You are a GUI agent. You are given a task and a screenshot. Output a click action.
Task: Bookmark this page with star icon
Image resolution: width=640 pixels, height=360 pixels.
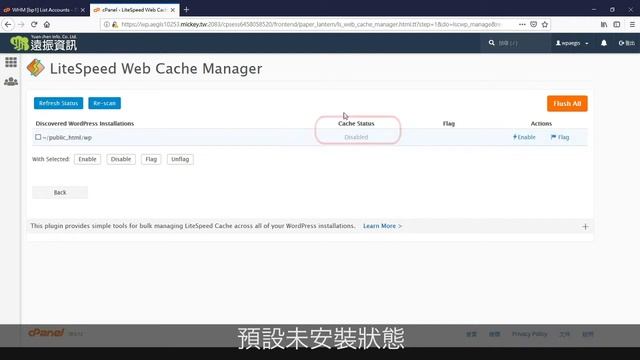tap(545, 24)
